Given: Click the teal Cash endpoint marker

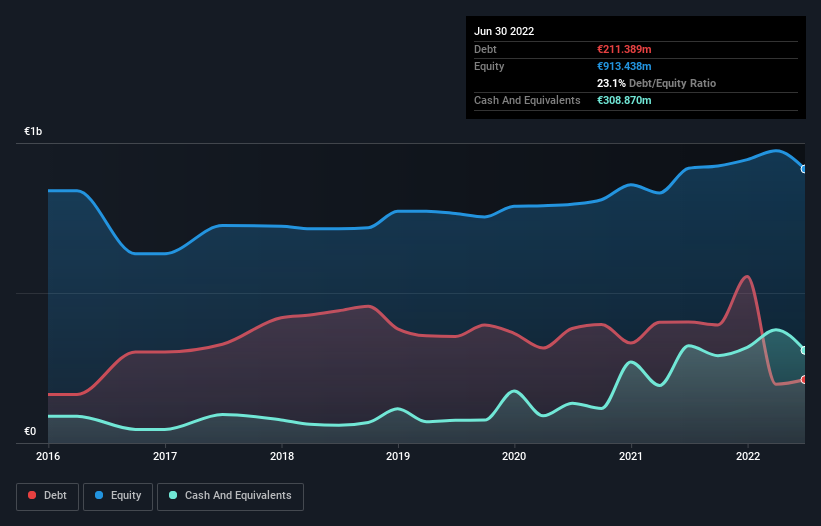Looking at the screenshot, I should 804,351.
